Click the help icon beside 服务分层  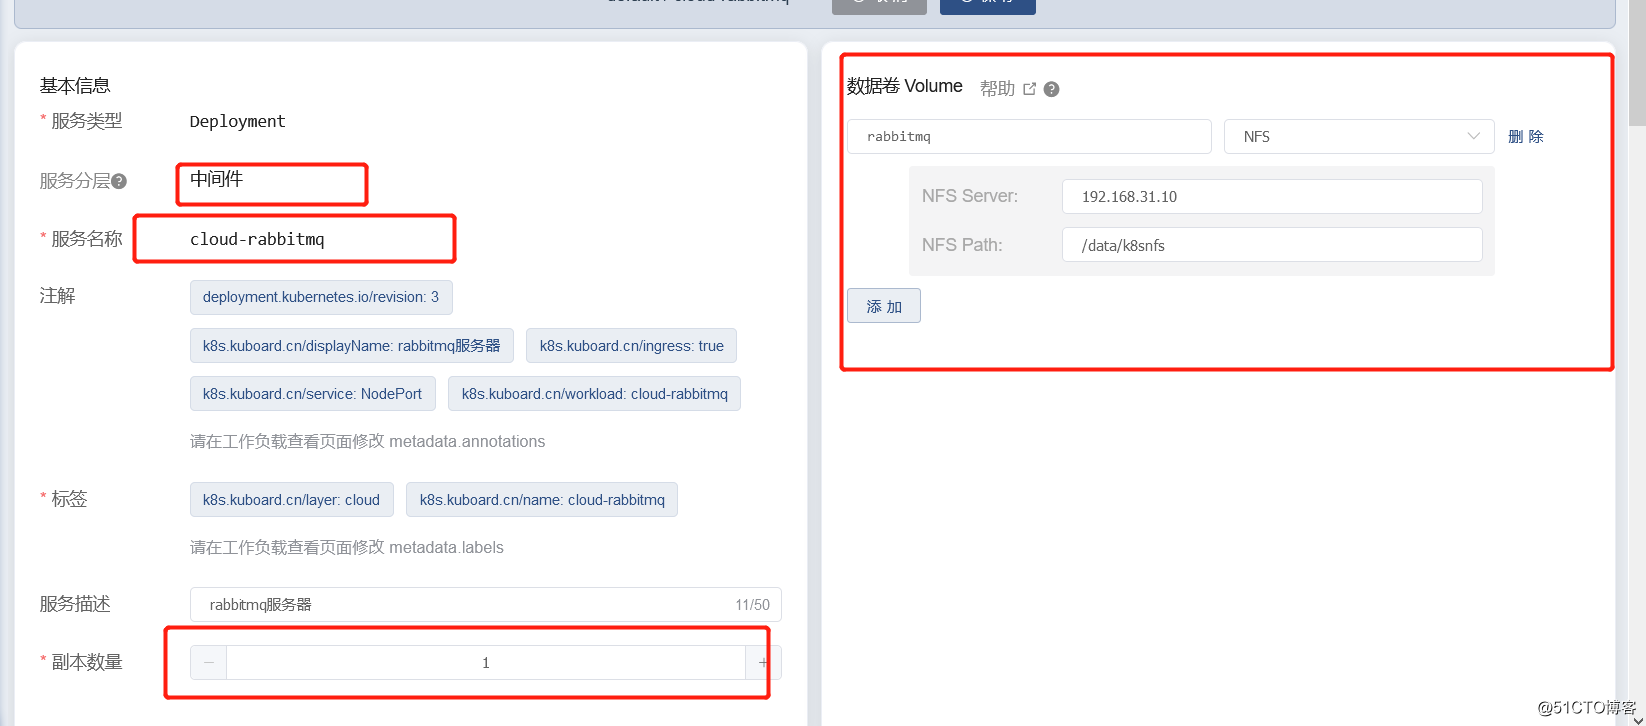[119, 181]
